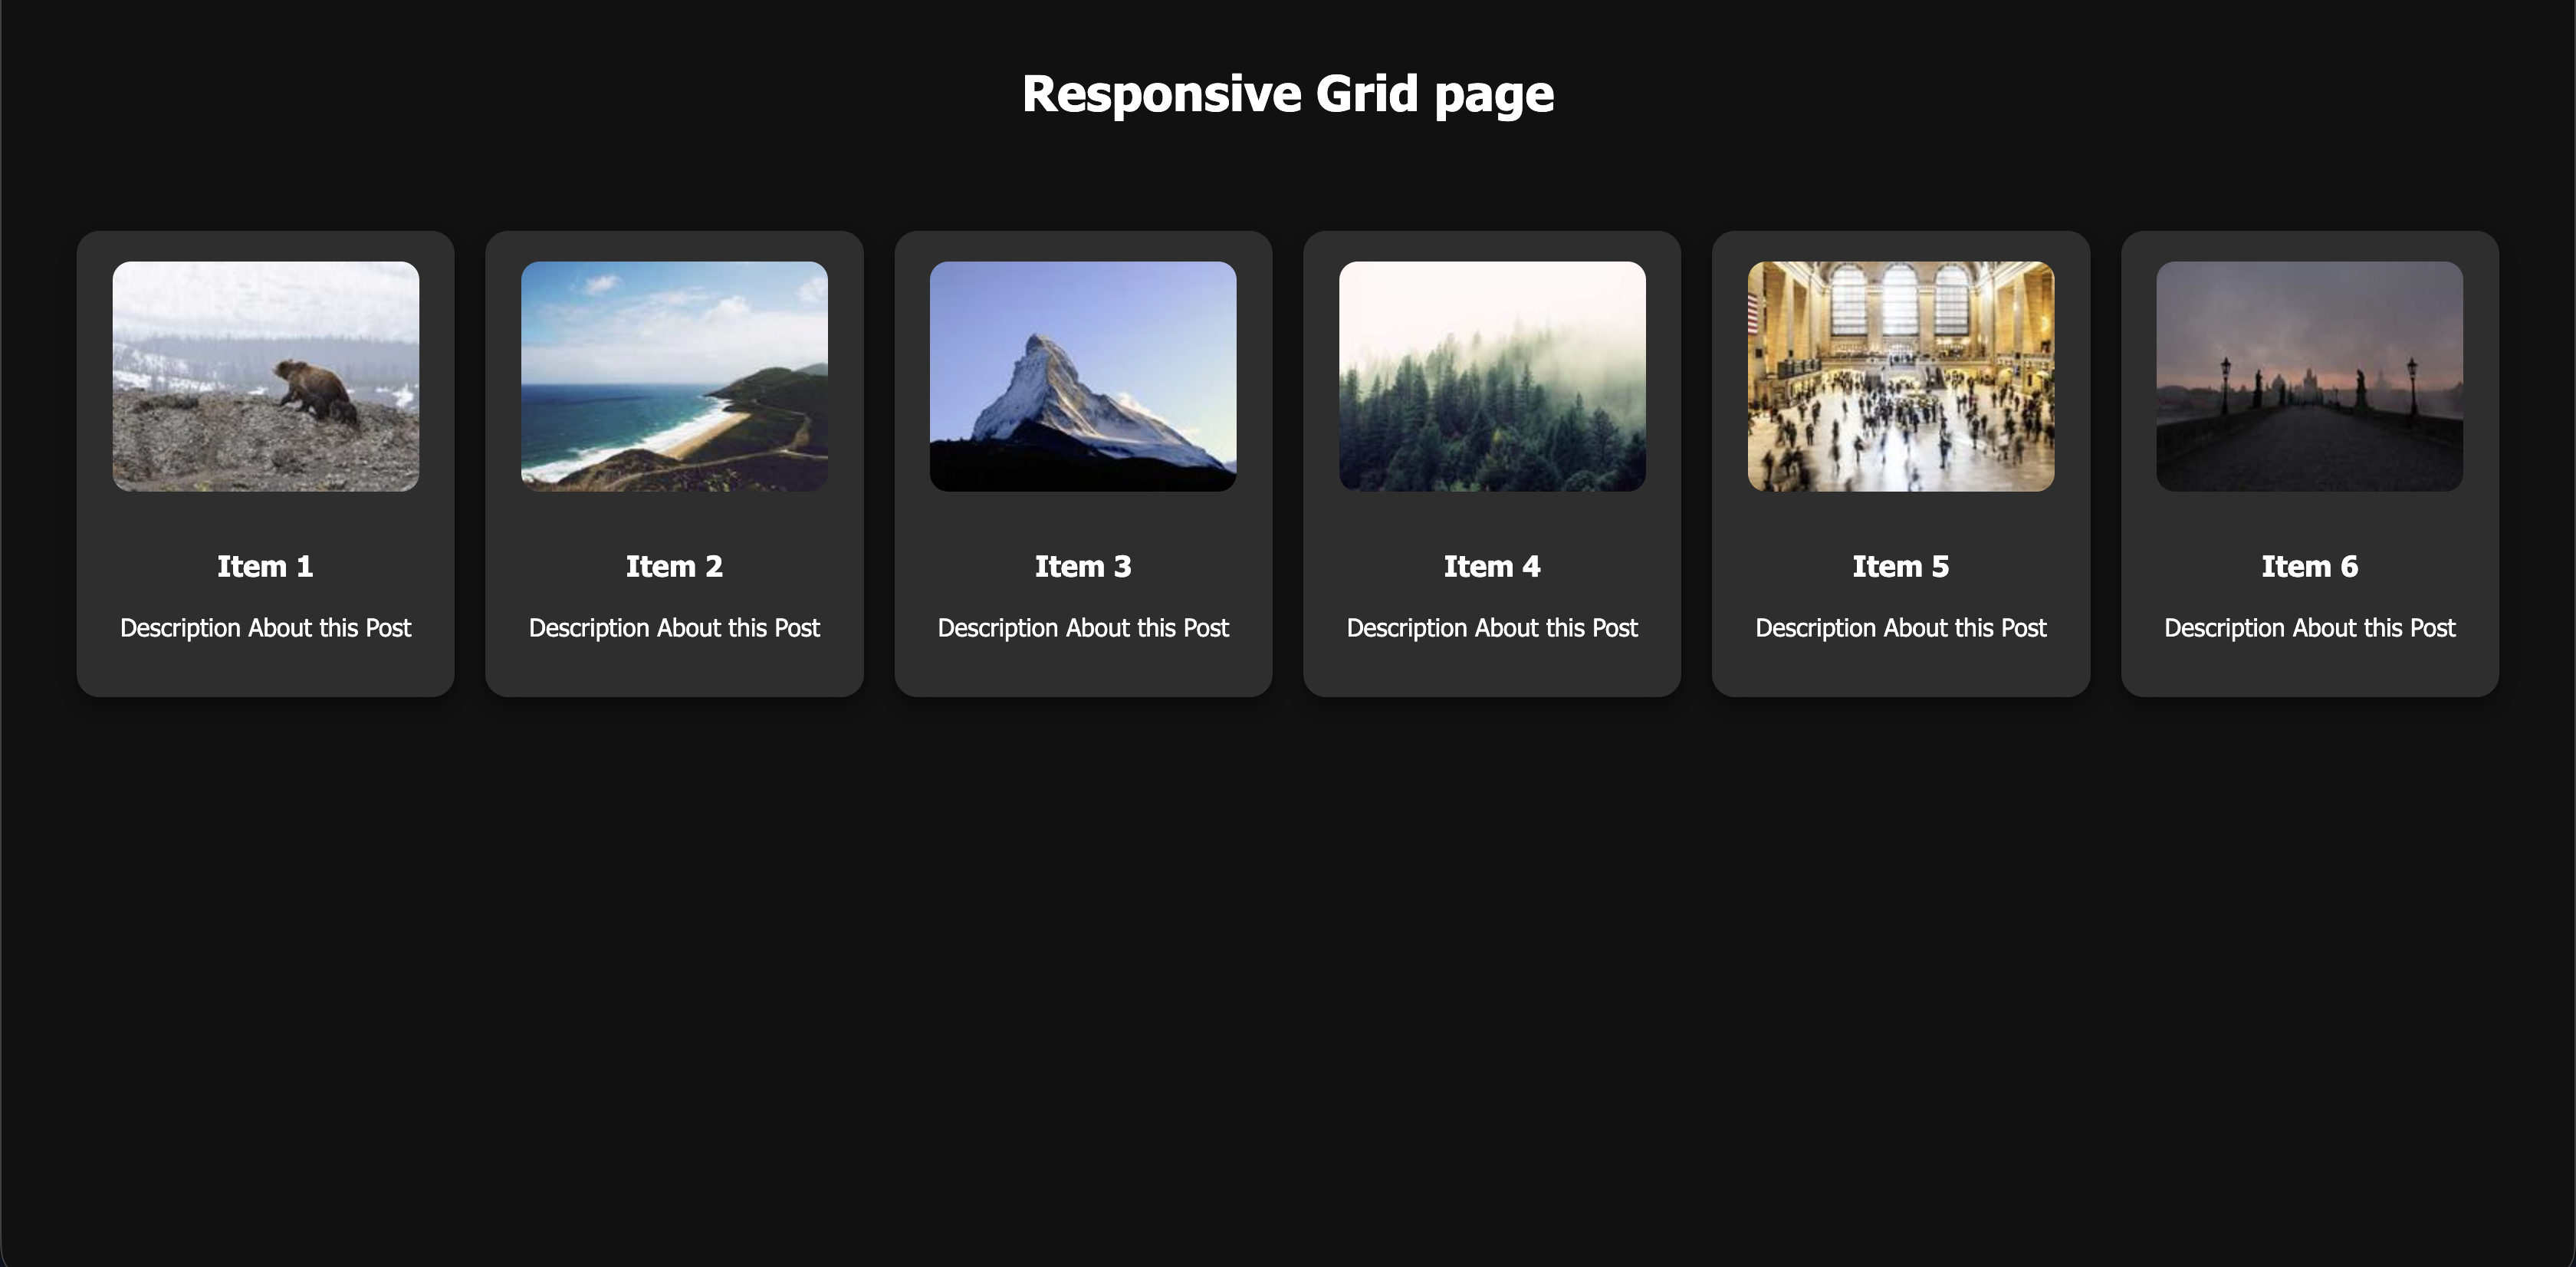Click the bear photo in Item 1
Image resolution: width=2576 pixels, height=1267 pixels.
click(x=265, y=376)
